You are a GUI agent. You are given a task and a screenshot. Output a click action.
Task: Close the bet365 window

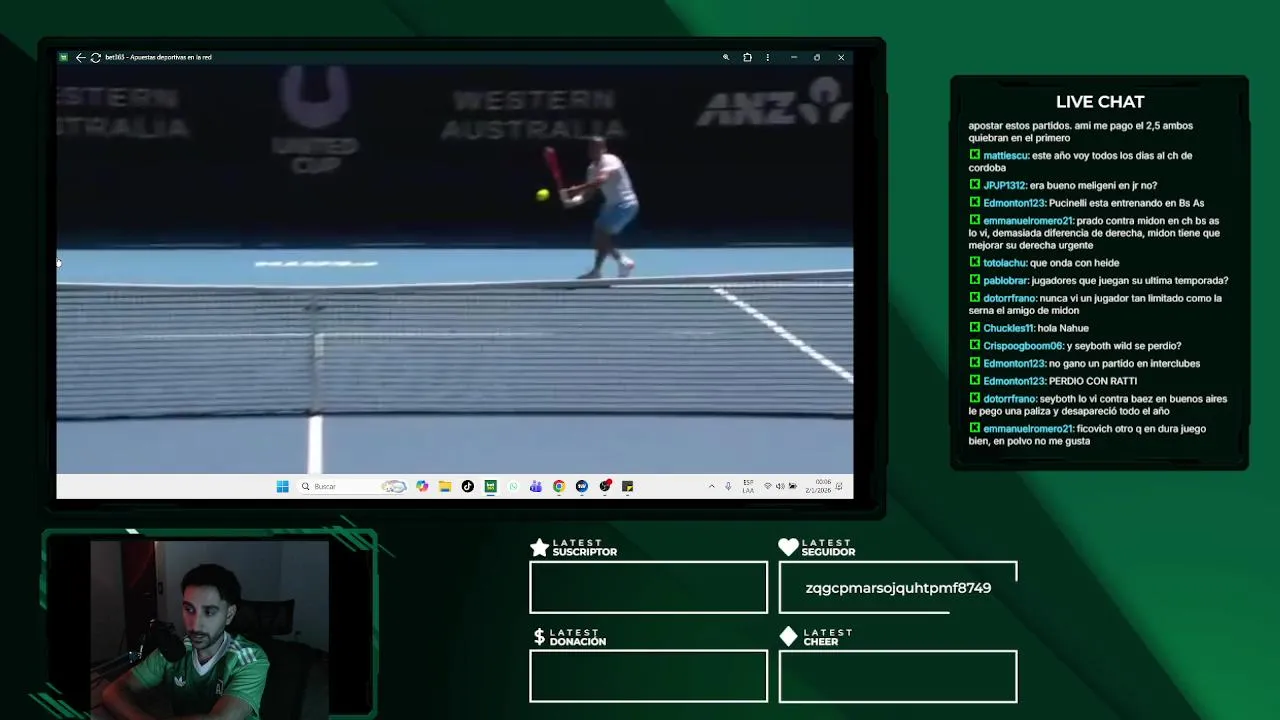(841, 57)
